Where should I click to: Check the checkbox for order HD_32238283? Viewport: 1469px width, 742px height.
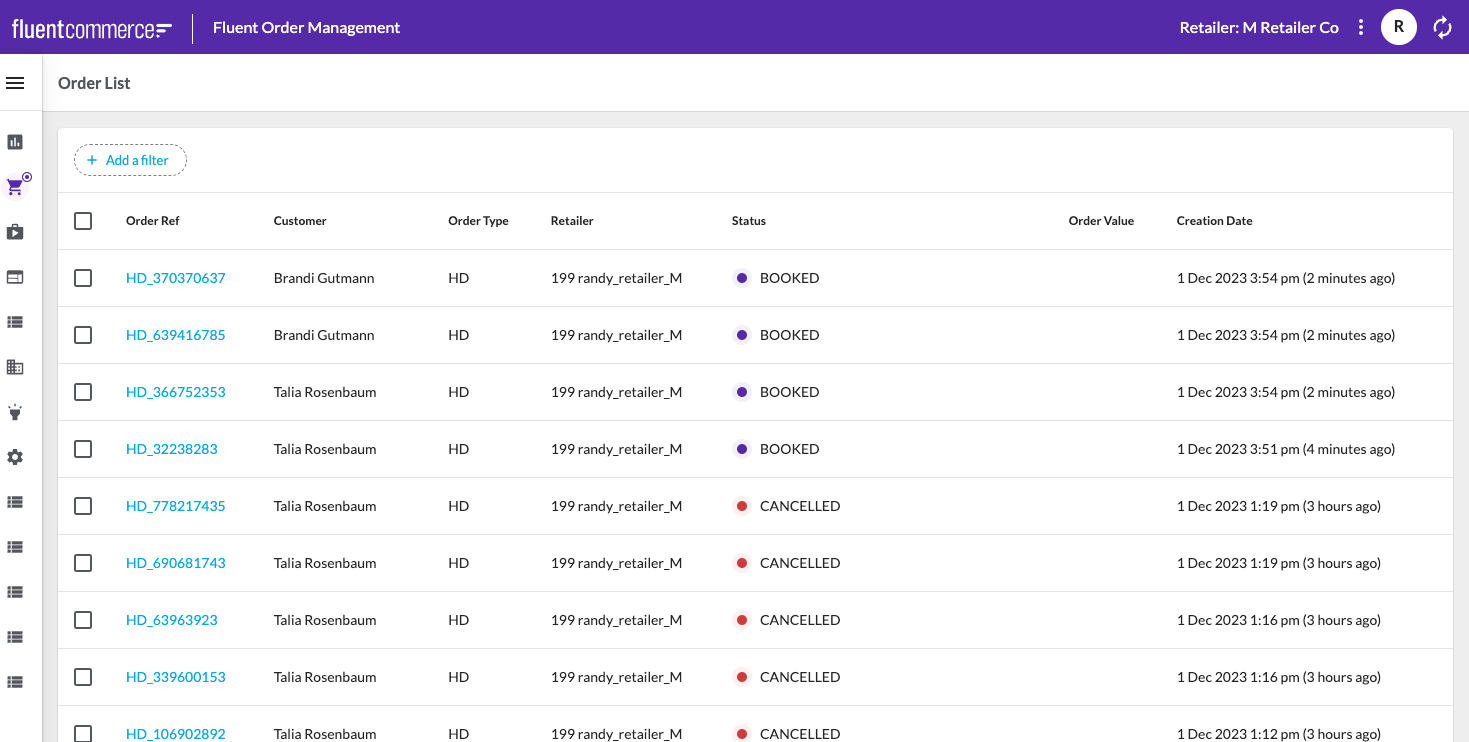tap(83, 449)
